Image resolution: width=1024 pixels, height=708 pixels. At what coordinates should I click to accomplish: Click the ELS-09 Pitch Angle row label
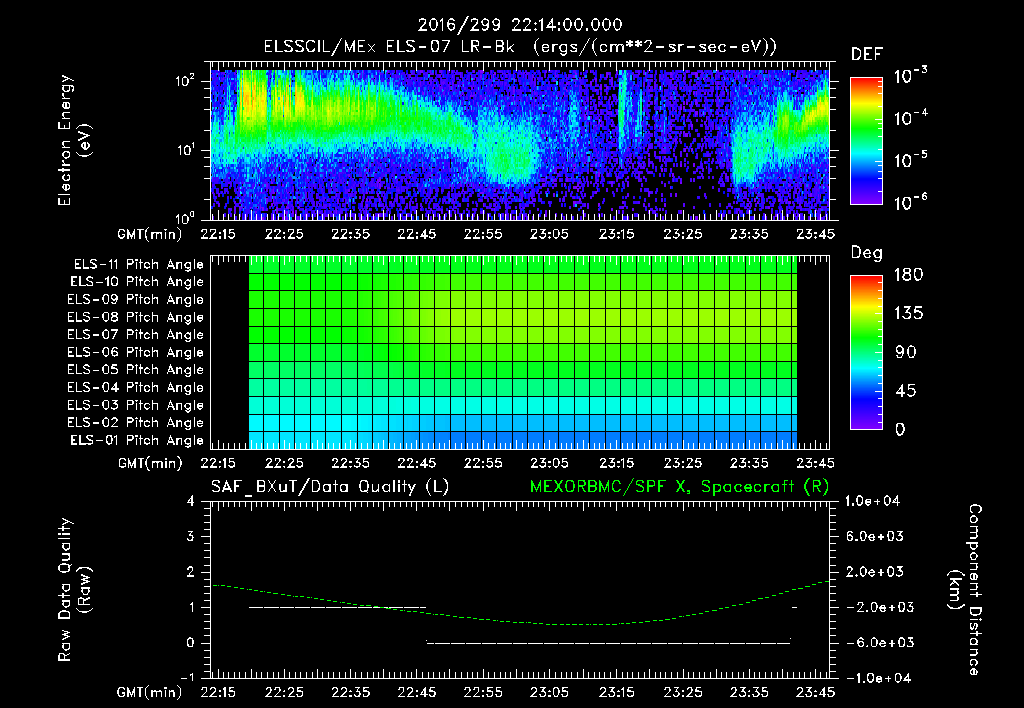click(136, 299)
